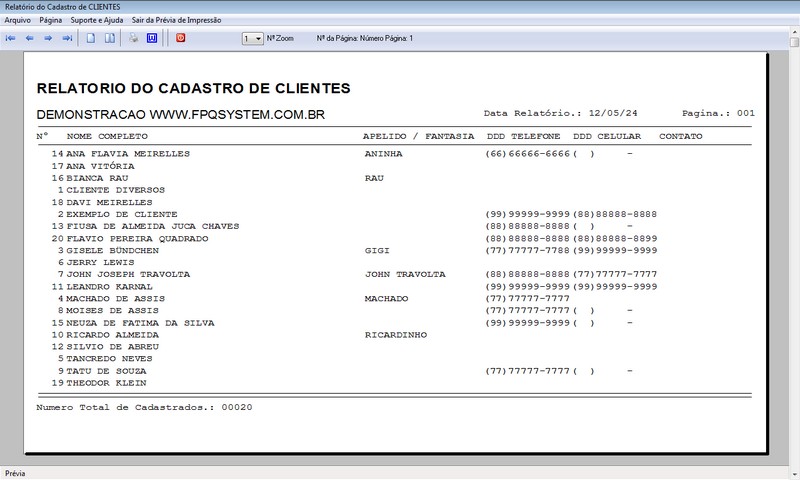The width and height of the screenshot is (800, 480).
Task: Click Sair da Prévia de Impressão
Action: 177,20
